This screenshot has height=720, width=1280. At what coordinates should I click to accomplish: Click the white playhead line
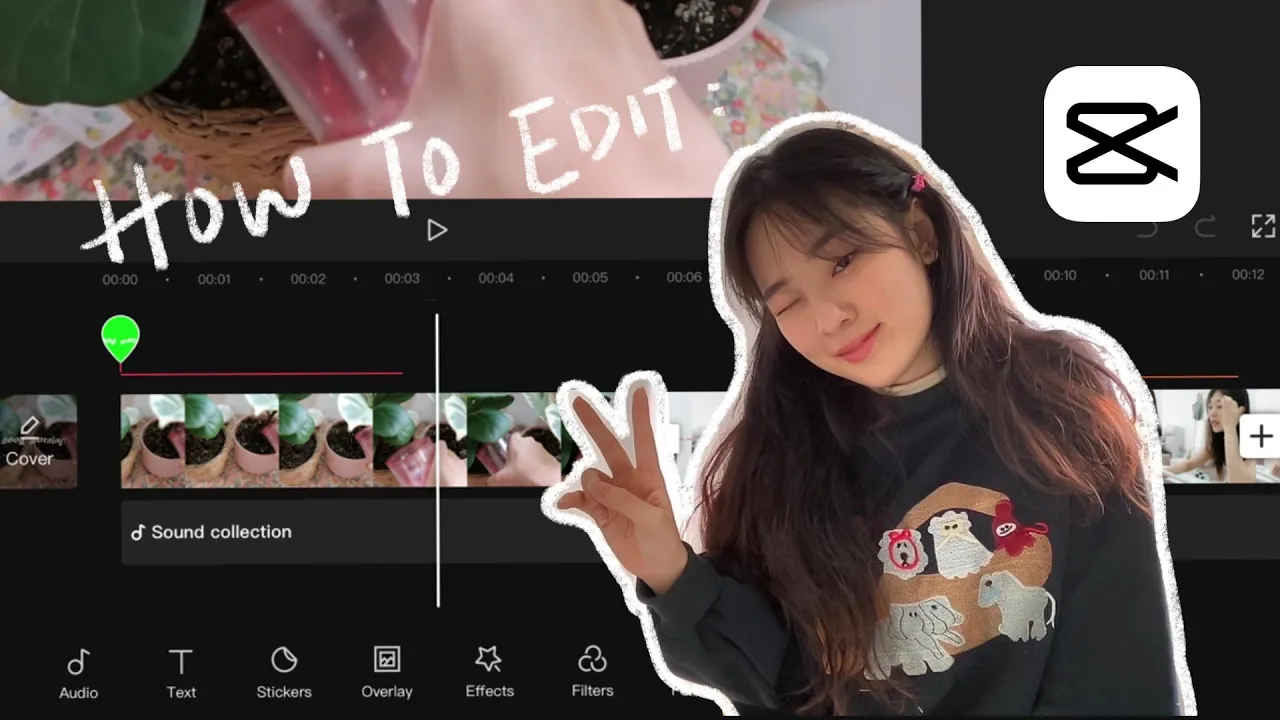[x=437, y=460]
